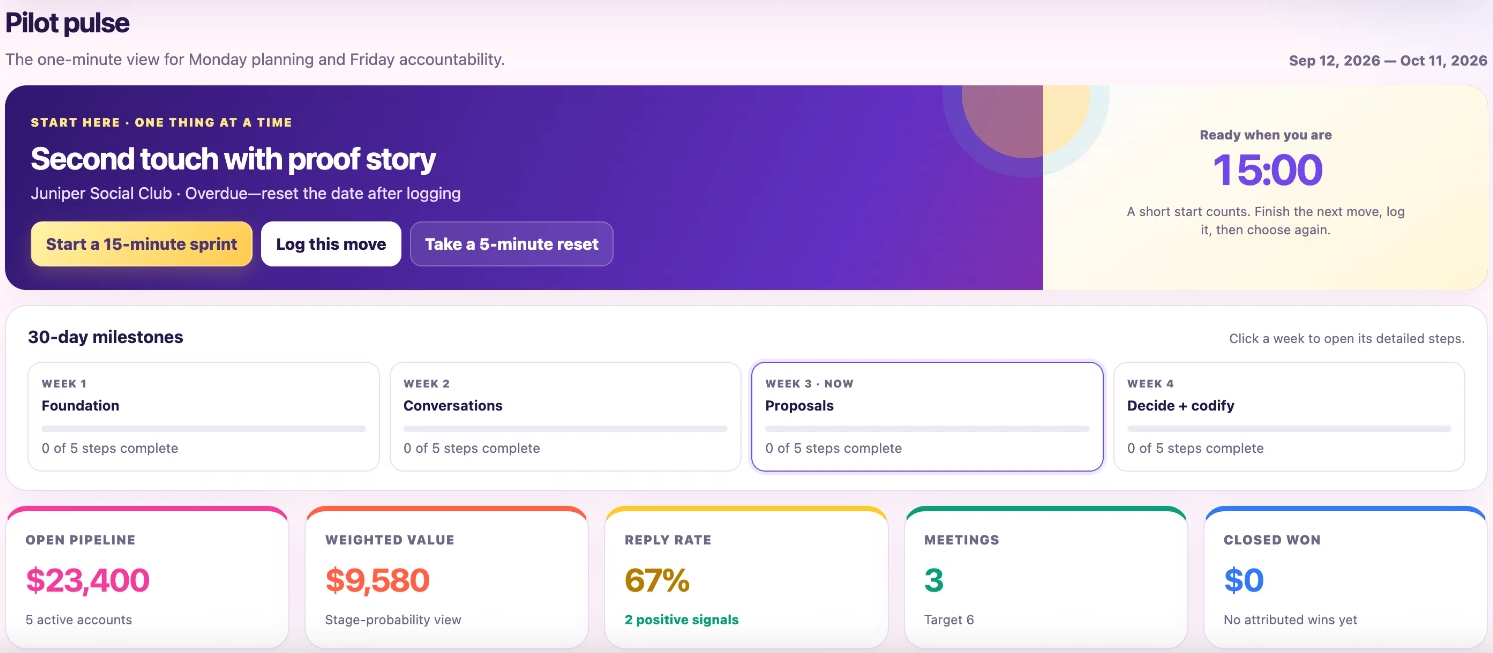Click the date range Sep 12 — Oct 11, 2026
This screenshot has height=653, width=1493.
[1388, 61]
